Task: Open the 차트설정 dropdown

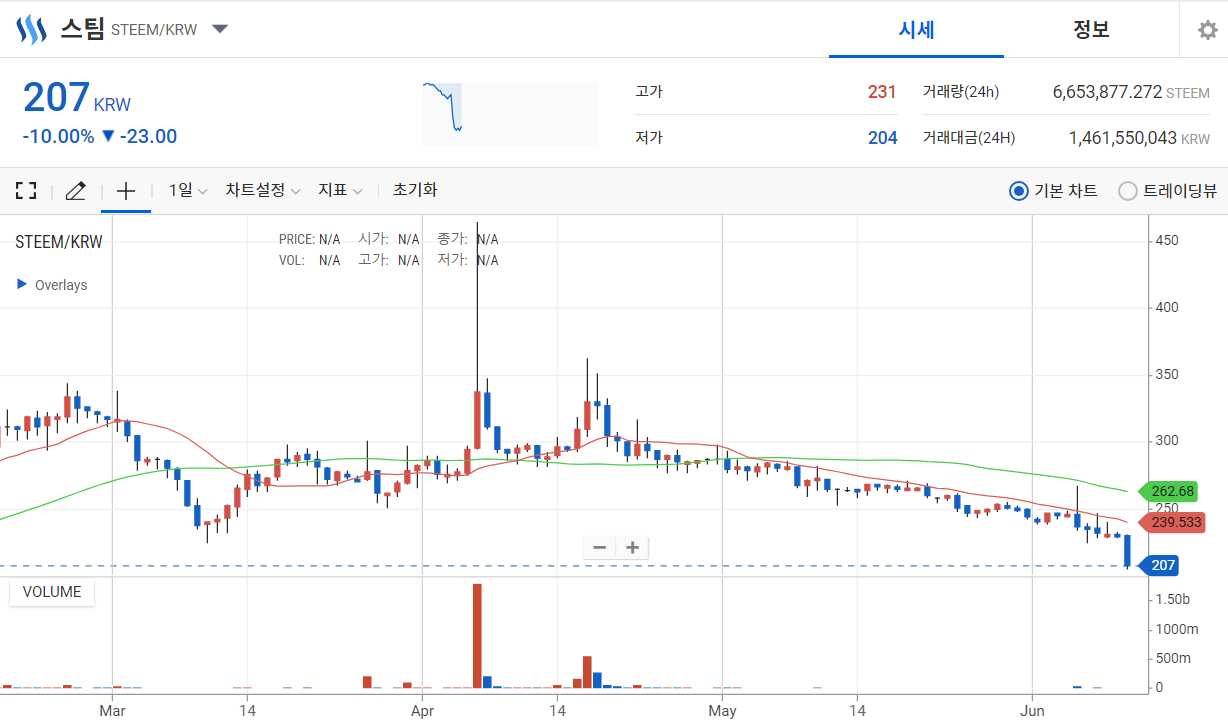Action: tap(263, 190)
